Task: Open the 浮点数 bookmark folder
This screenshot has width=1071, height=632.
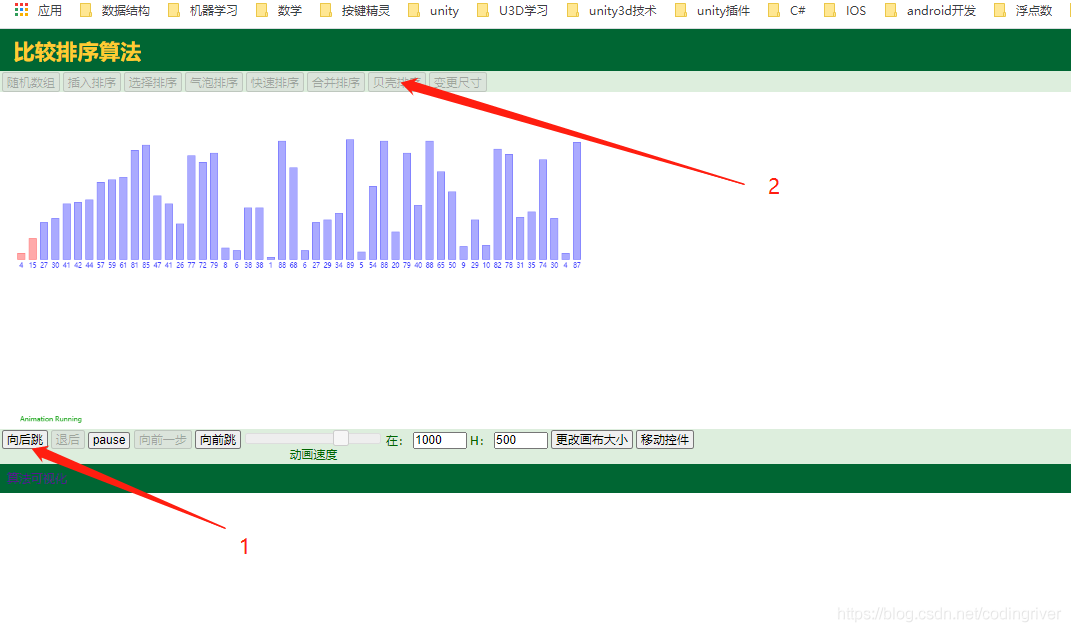Action: tap(1023, 10)
